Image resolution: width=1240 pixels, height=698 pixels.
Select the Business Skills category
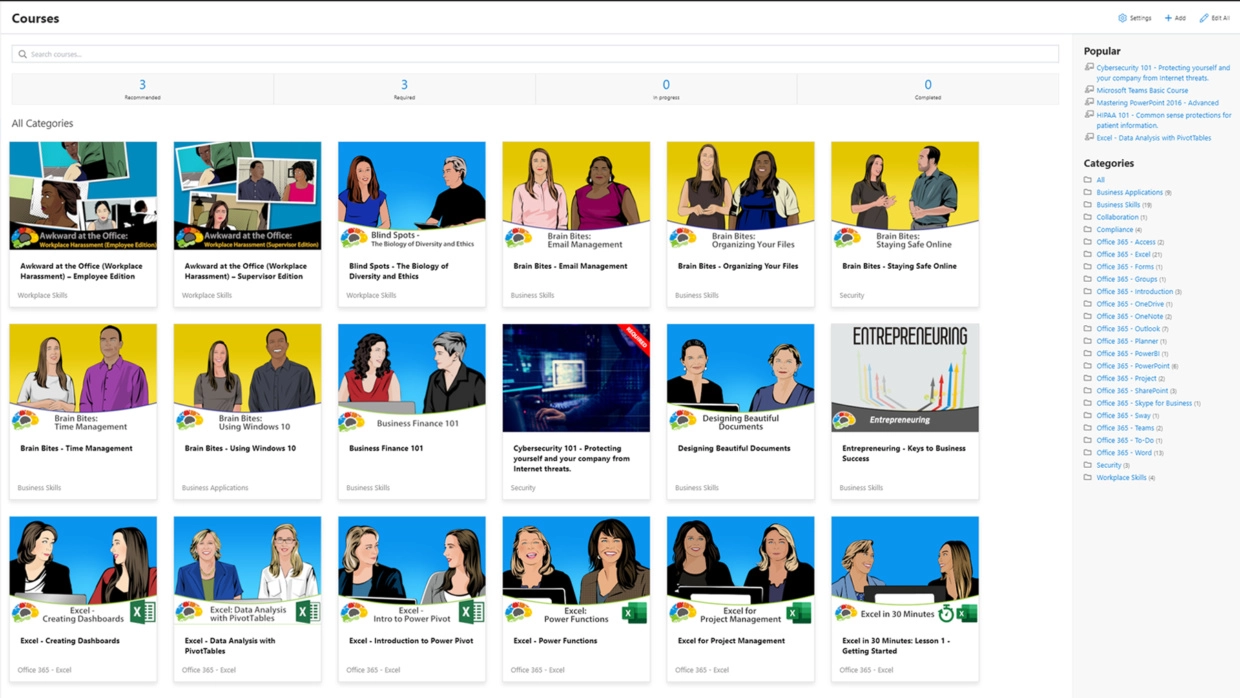(1118, 205)
